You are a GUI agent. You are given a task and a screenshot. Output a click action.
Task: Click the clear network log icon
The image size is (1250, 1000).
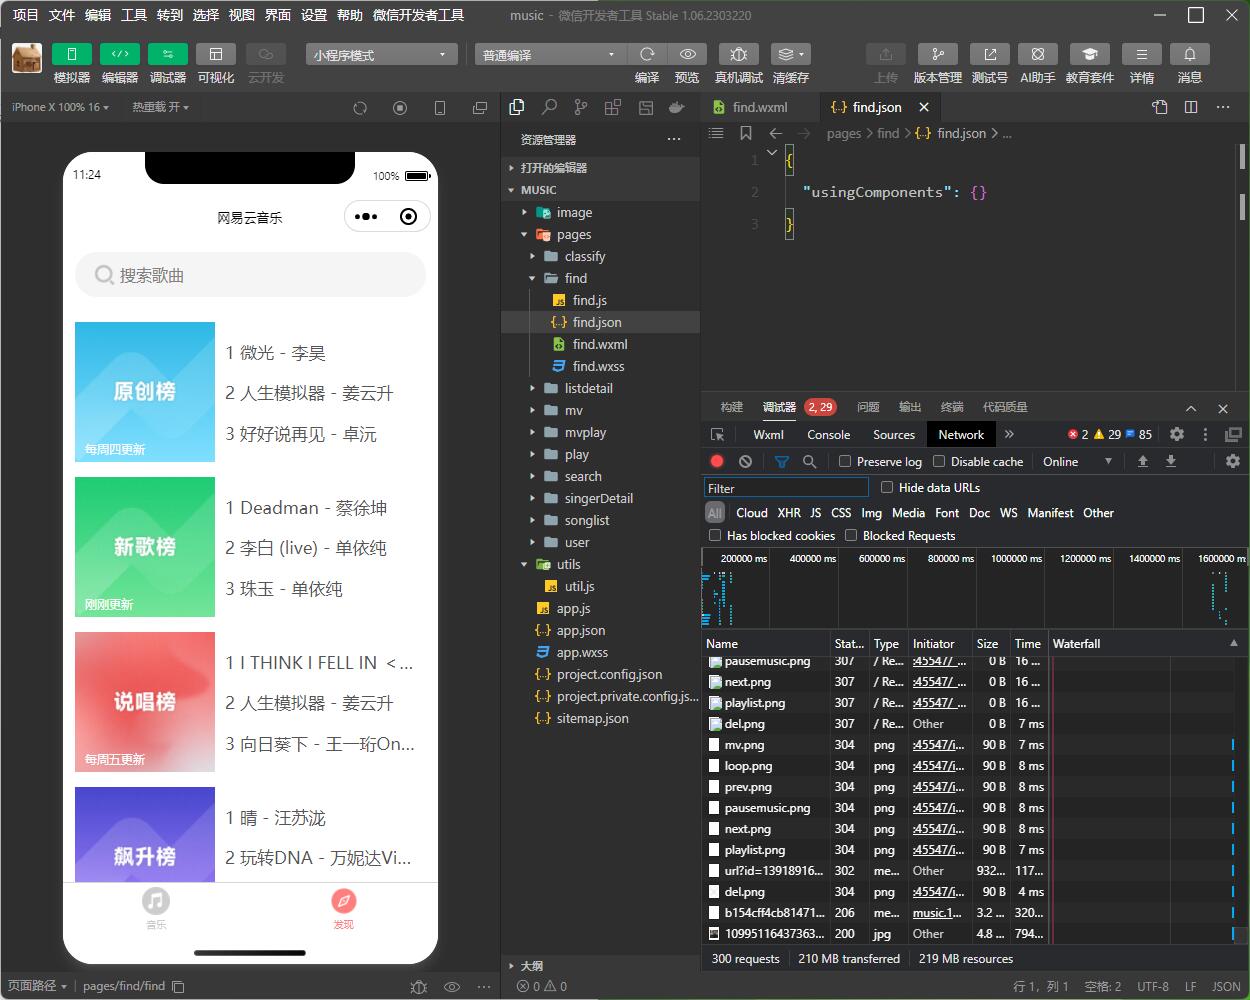pyautogui.click(x=745, y=461)
